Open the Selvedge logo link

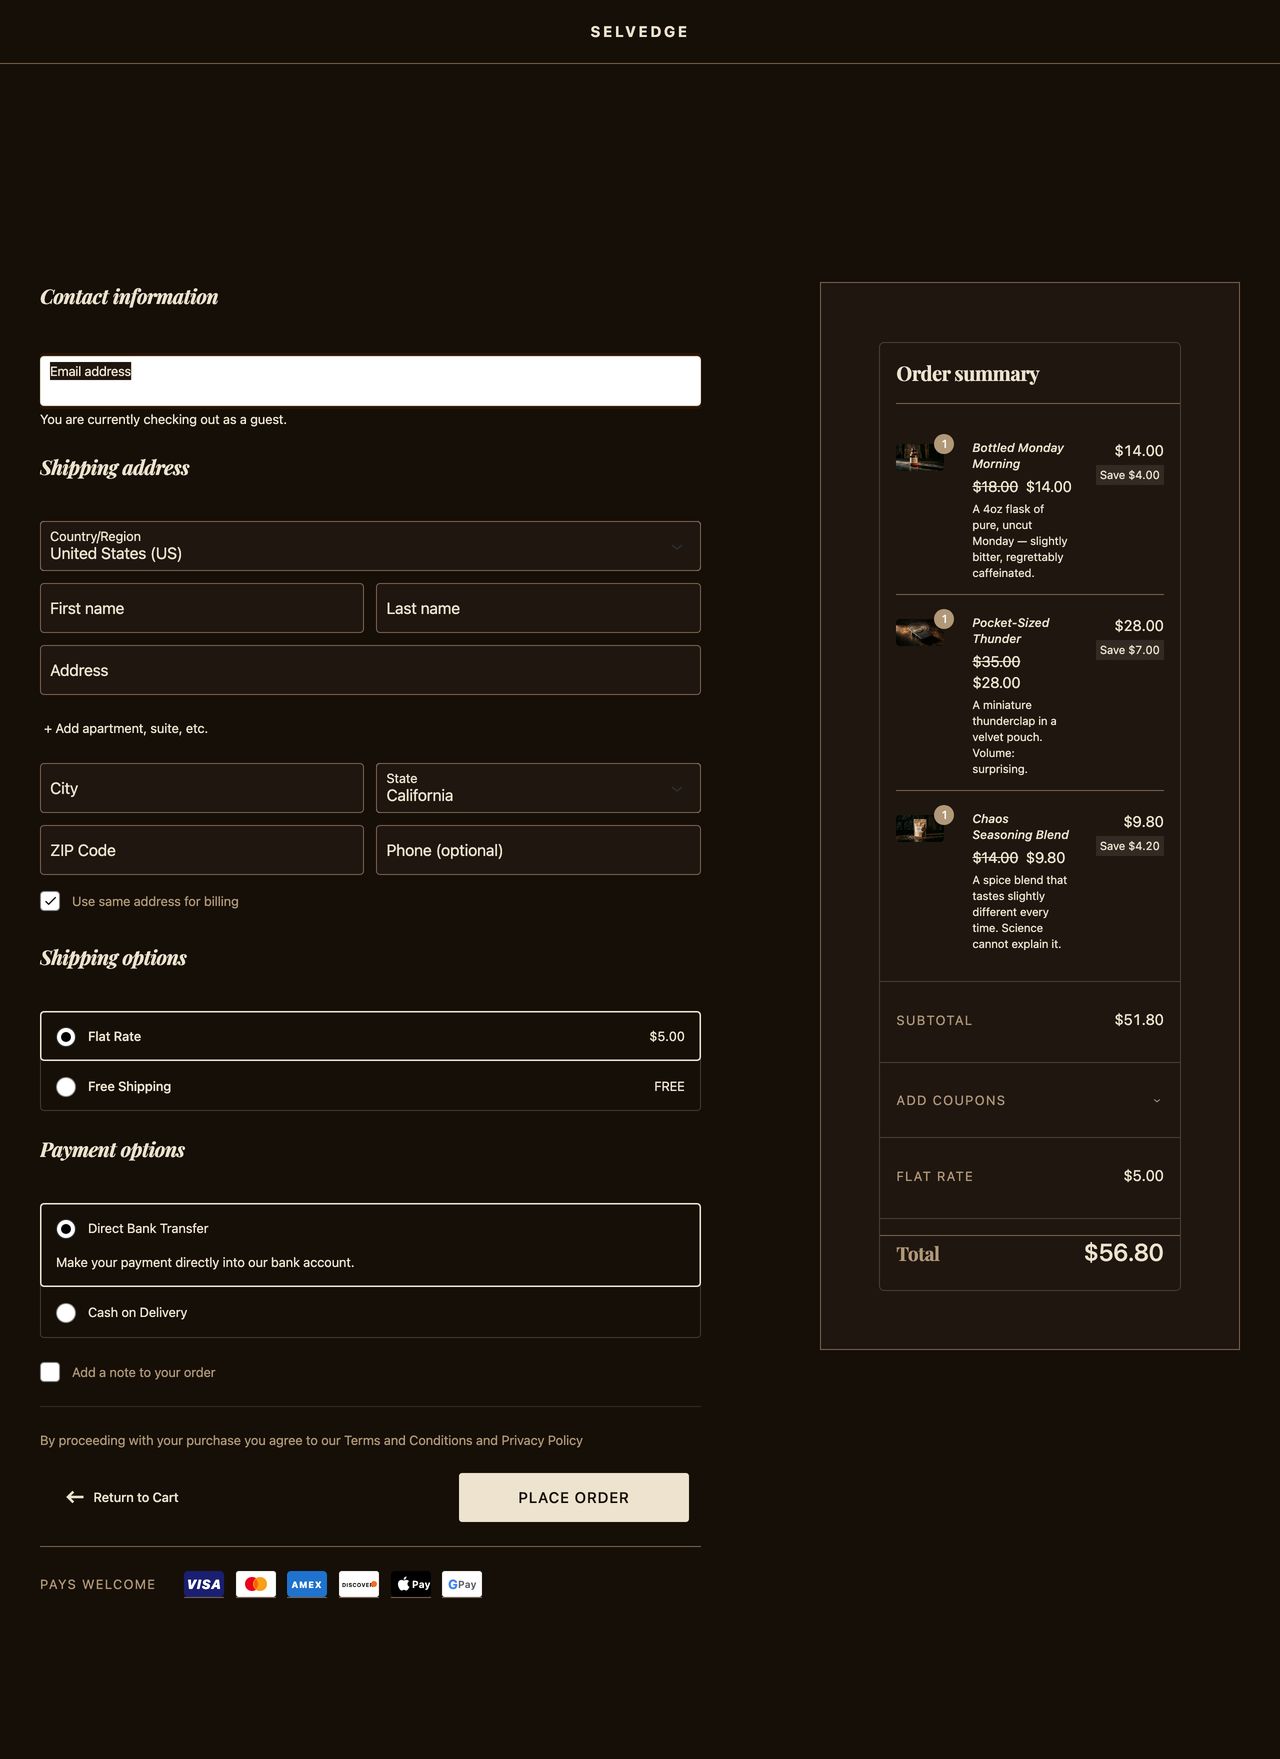point(639,32)
